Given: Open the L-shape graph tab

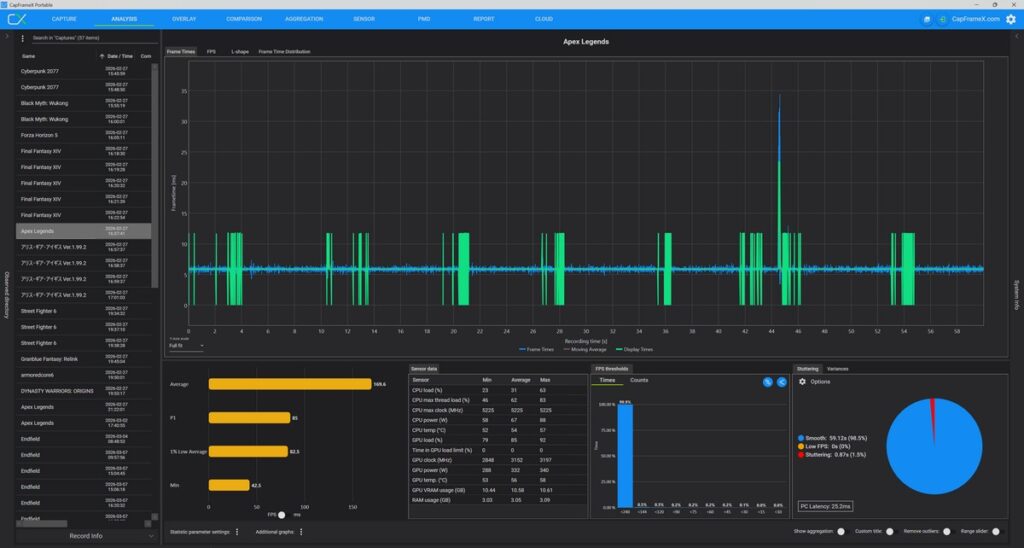Looking at the screenshot, I should pos(240,51).
